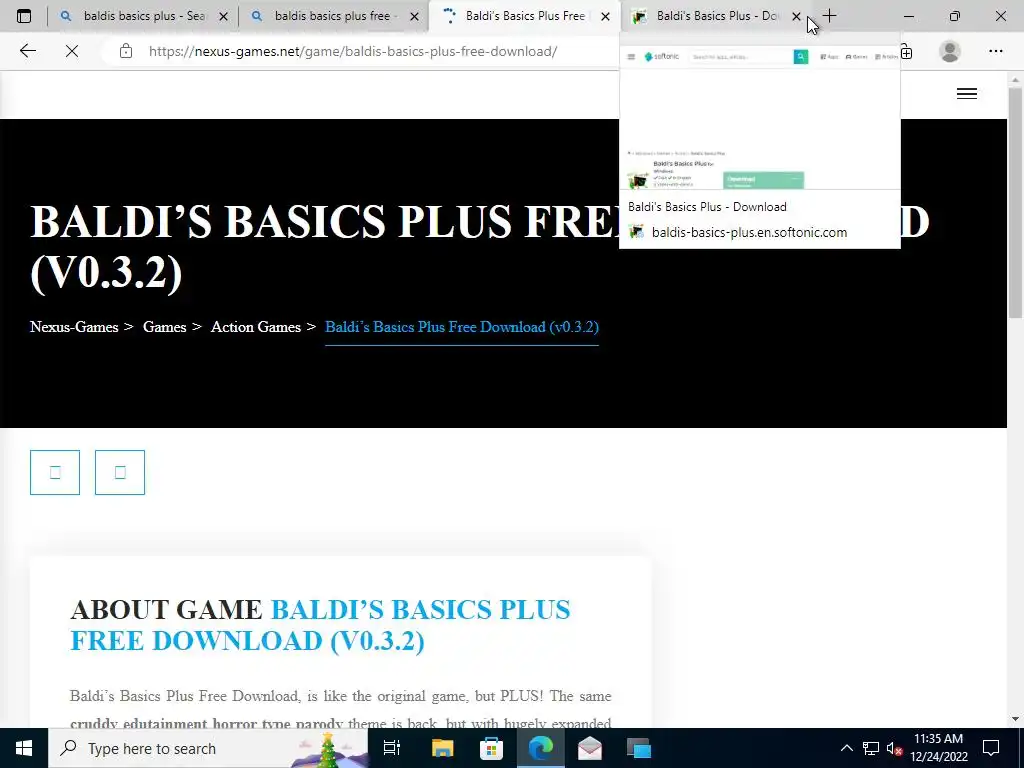Open the tab actions menu icon
1024x768 pixels.
click(x=24, y=16)
